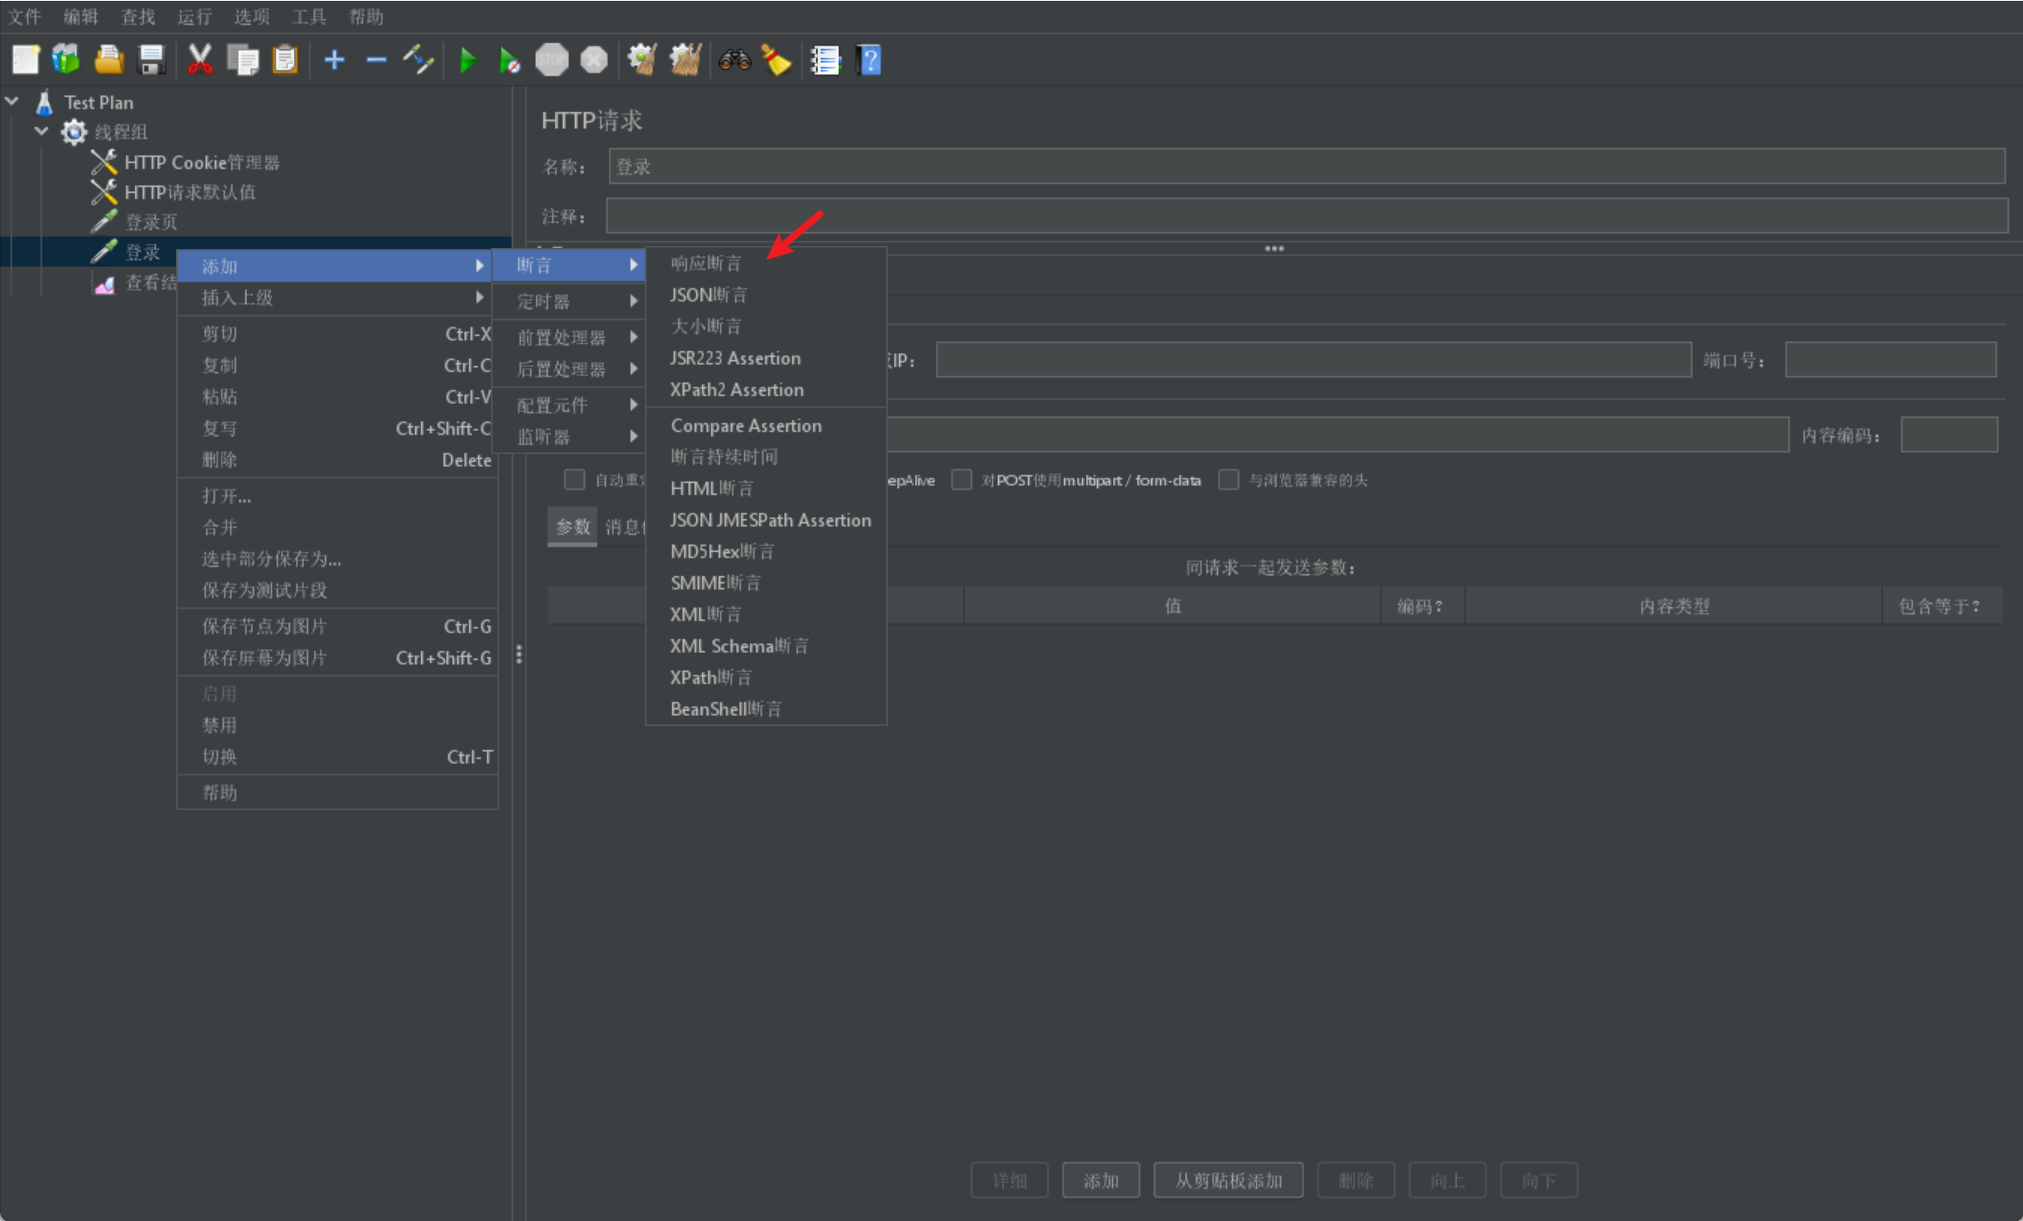
Task: Click the 运行 toolbar icon
Action: pyautogui.click(x=467, y=59)
